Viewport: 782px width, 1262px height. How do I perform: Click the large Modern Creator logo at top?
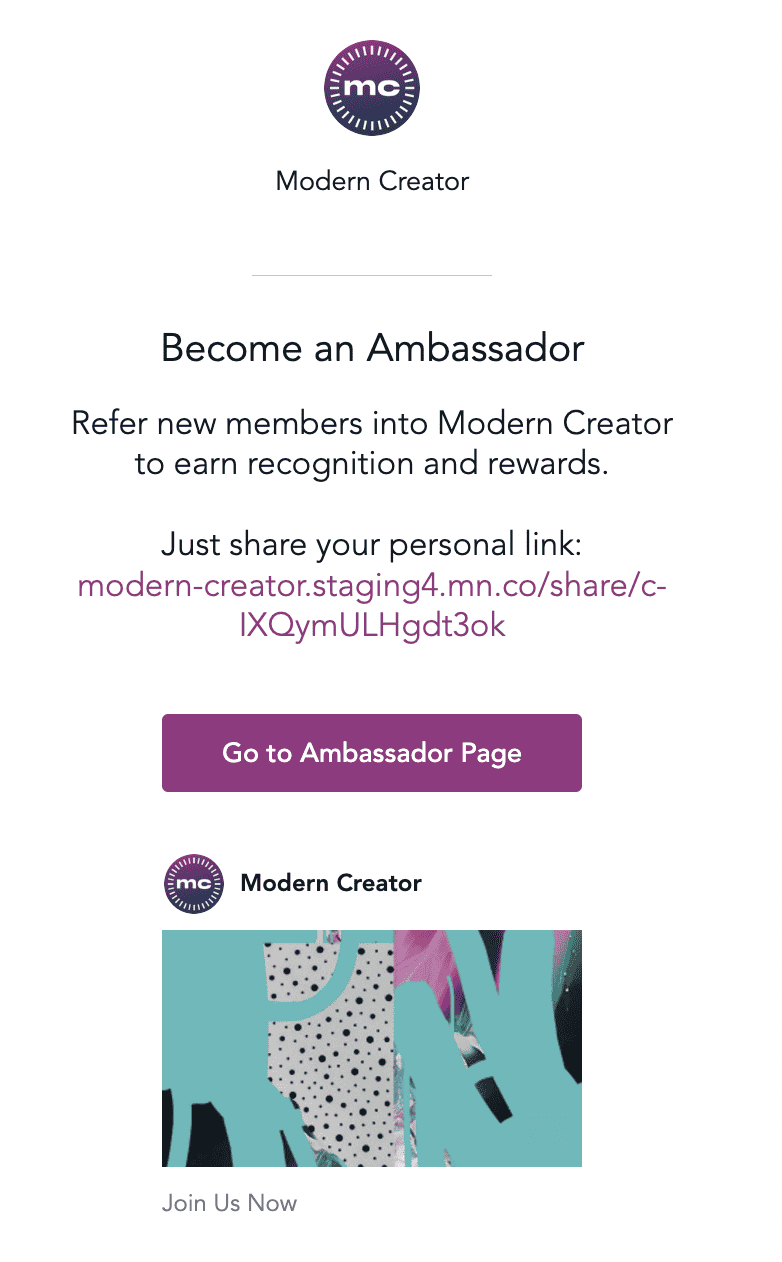pyautogui.click(x=372, y=89)
